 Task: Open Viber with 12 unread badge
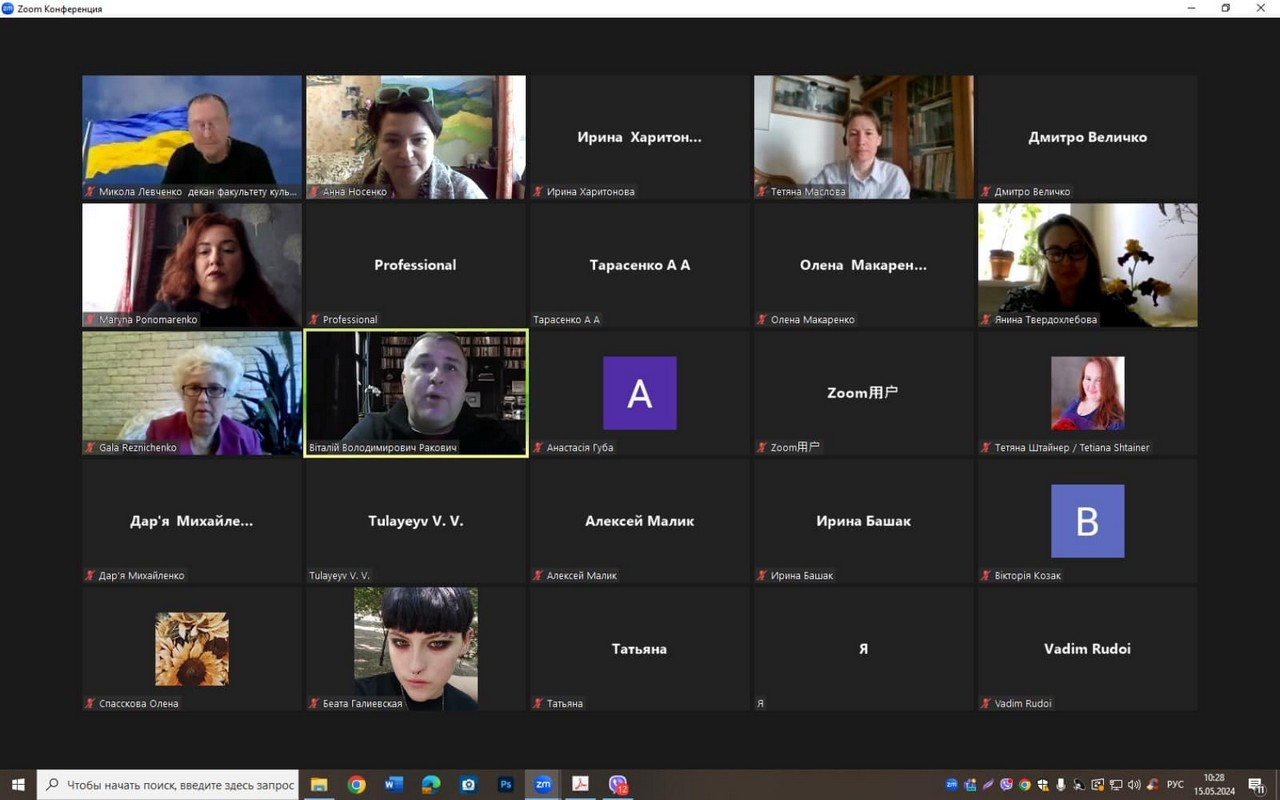point(618,785)
